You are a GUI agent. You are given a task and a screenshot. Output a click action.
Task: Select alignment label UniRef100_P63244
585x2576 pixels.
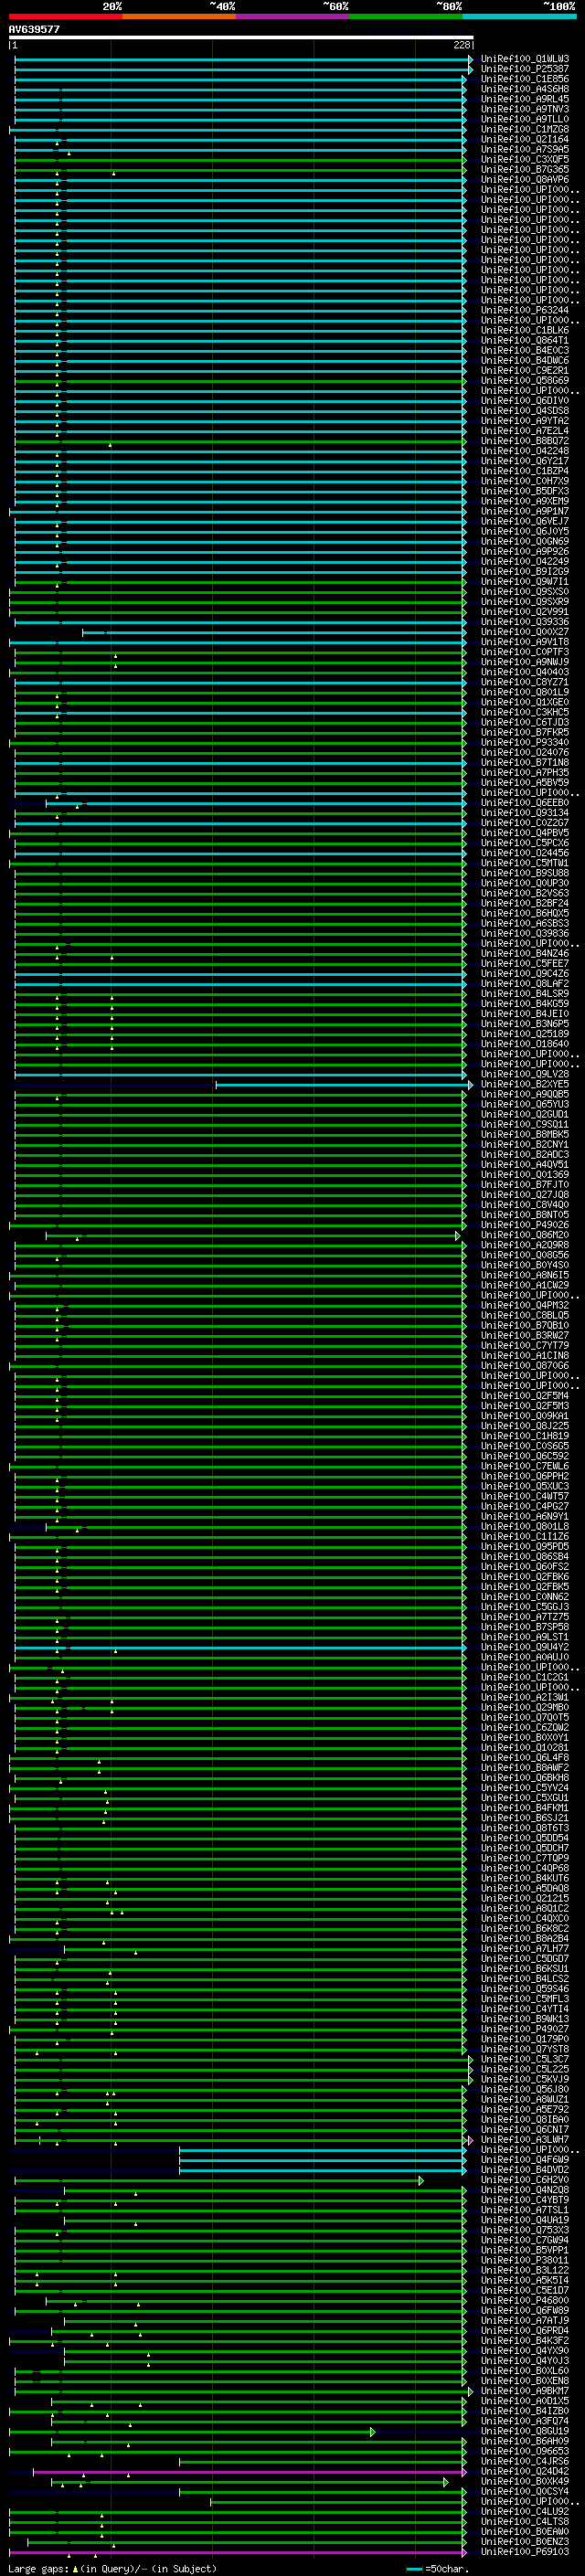(x=524, y=310)
